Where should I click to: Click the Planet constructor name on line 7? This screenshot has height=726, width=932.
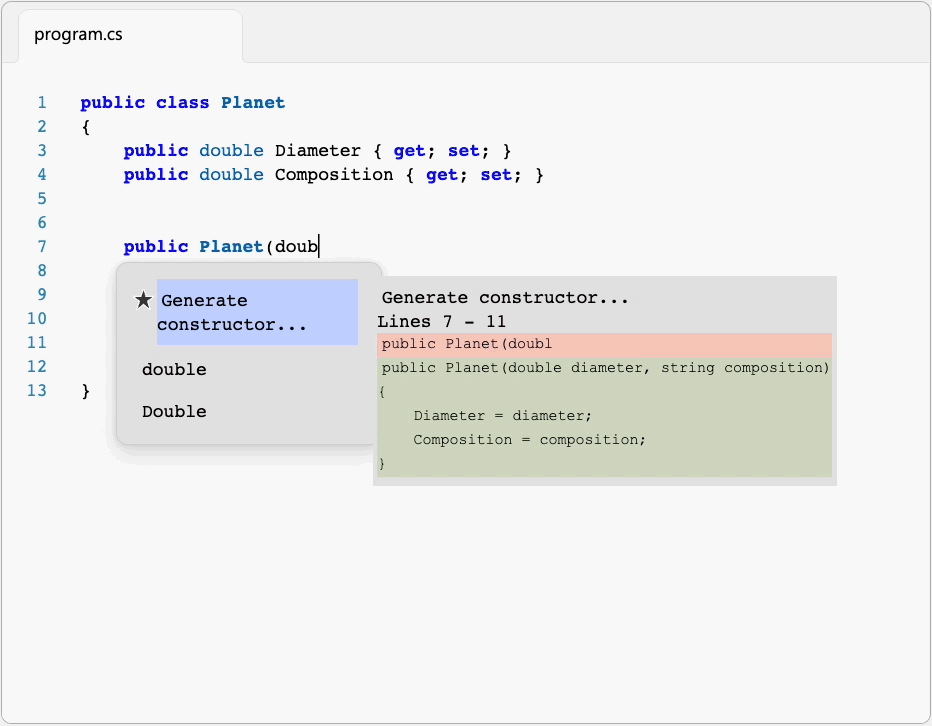tap(230, 247)
